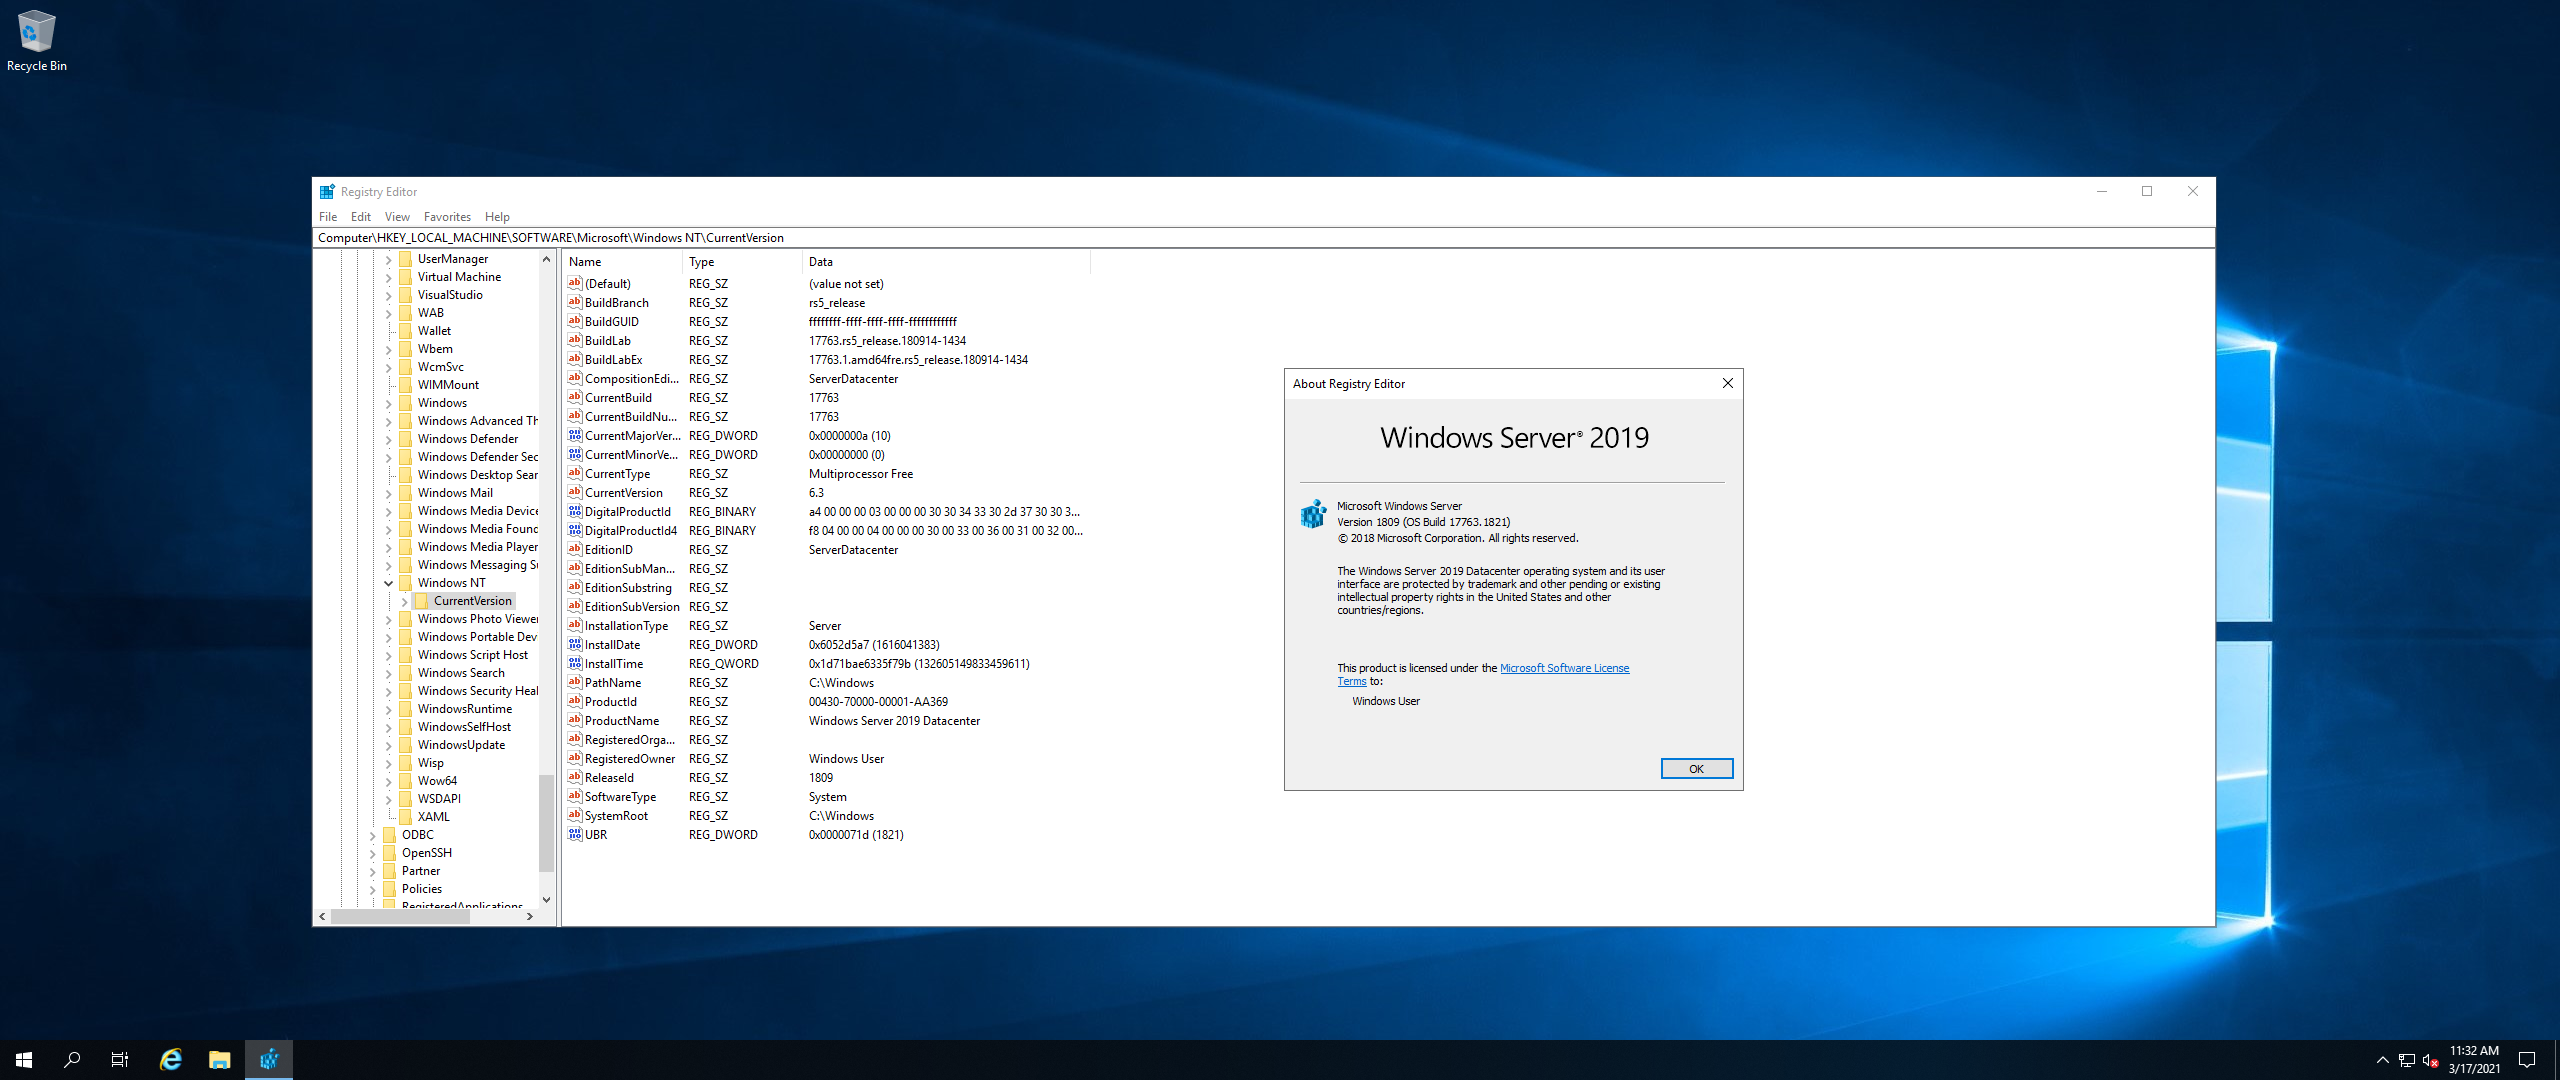The height and width of the screenshot is (1080, 2560).
Task: Expand the Wow64 tree node
Action: click(388, 781)
